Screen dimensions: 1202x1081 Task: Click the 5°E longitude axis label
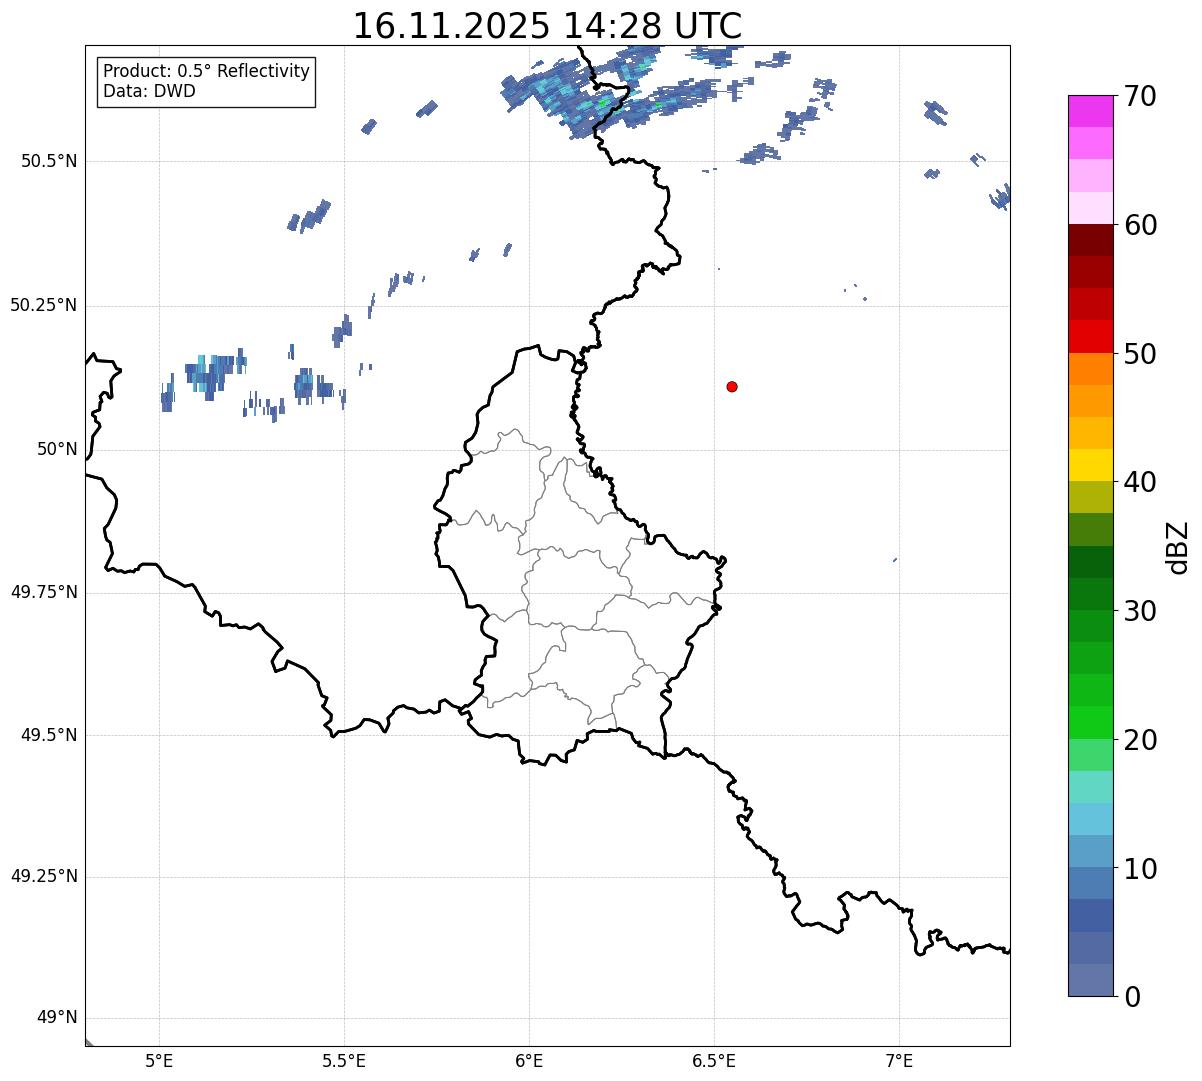159,1060
